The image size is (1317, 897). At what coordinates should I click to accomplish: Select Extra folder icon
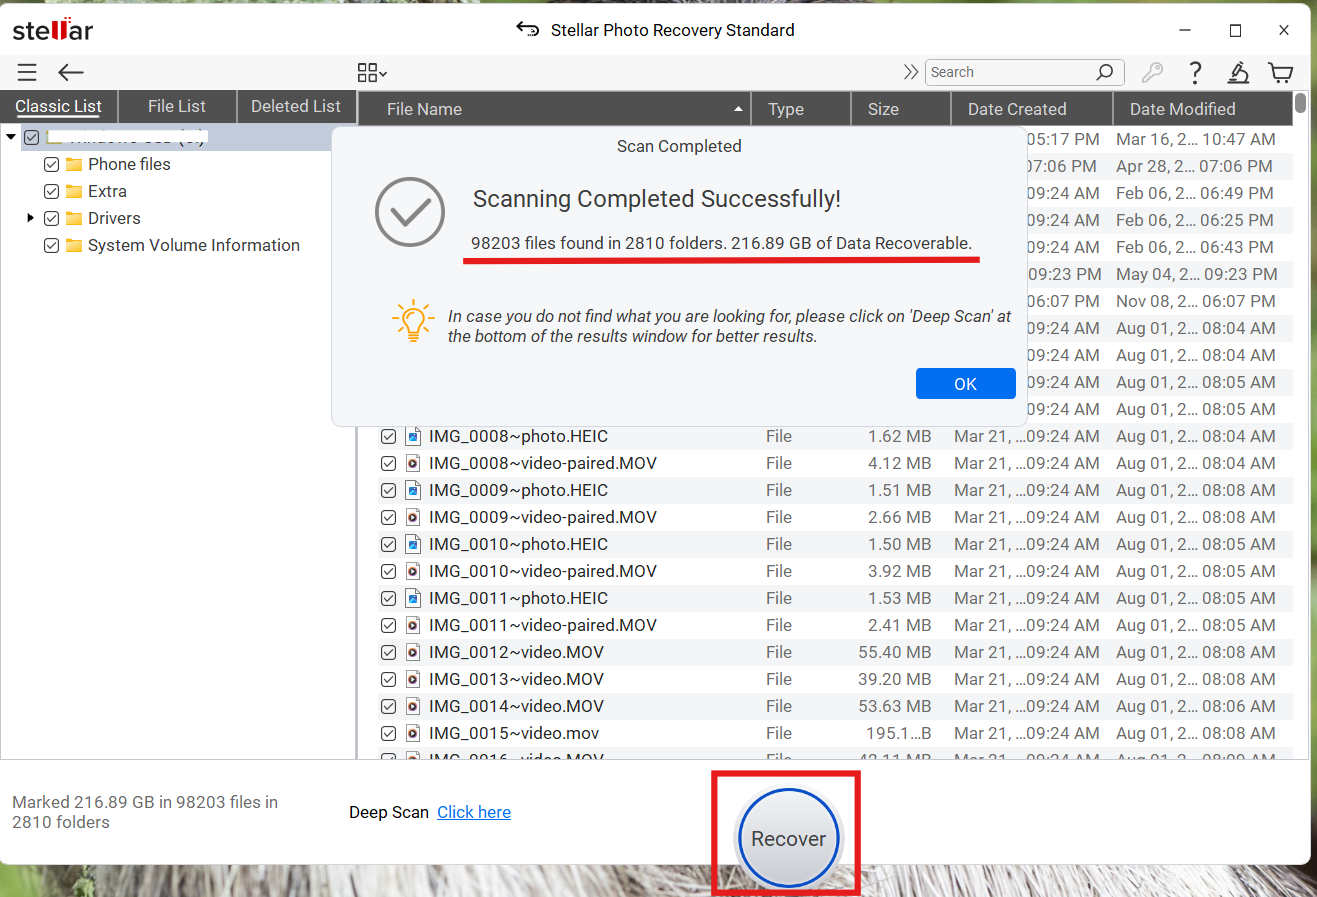tap(74, 191)
